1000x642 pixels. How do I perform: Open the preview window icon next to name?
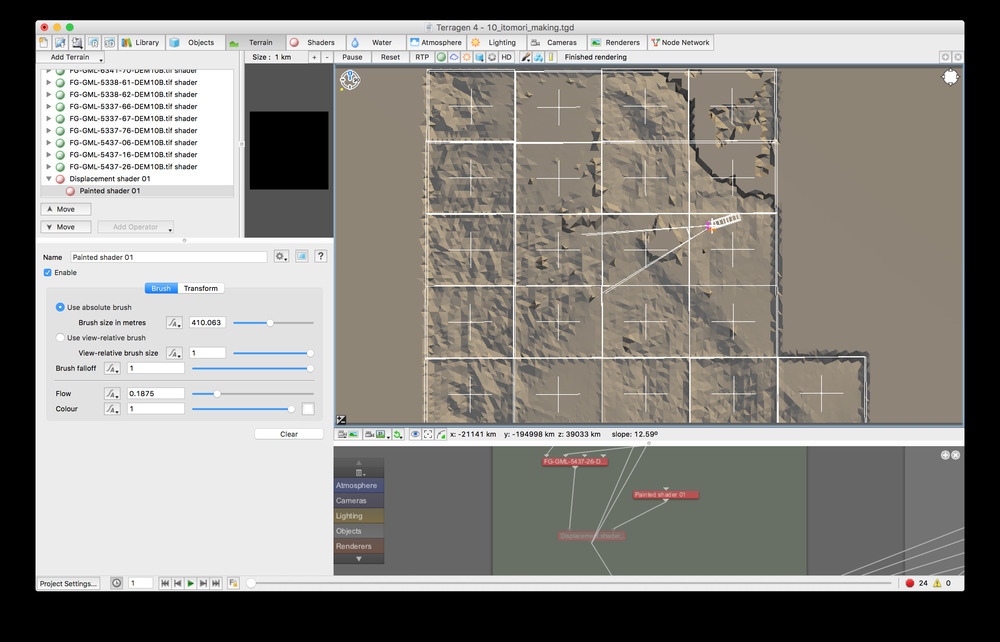302,256
